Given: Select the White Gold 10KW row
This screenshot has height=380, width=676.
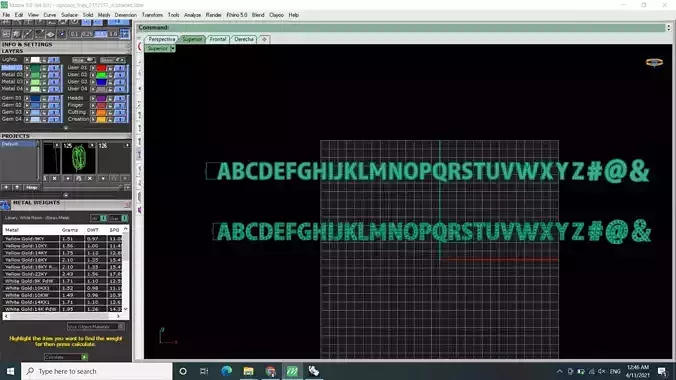Looking at the screenshot, I should click(63, 295).
